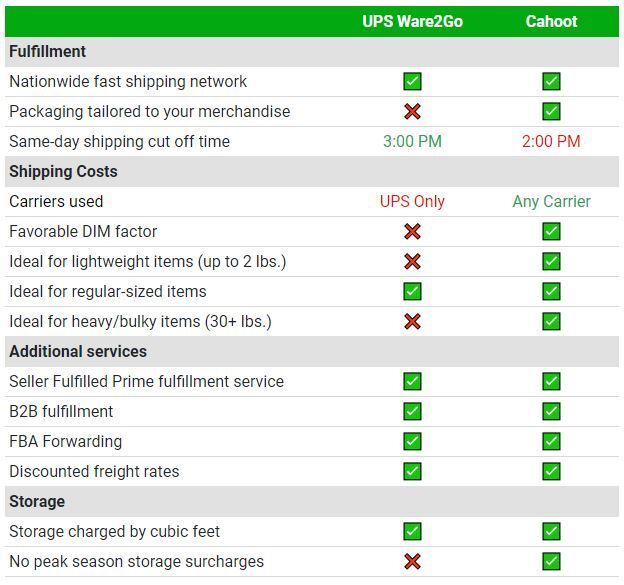
Task: Select the Cahoot column header
Action: (551, 21)
